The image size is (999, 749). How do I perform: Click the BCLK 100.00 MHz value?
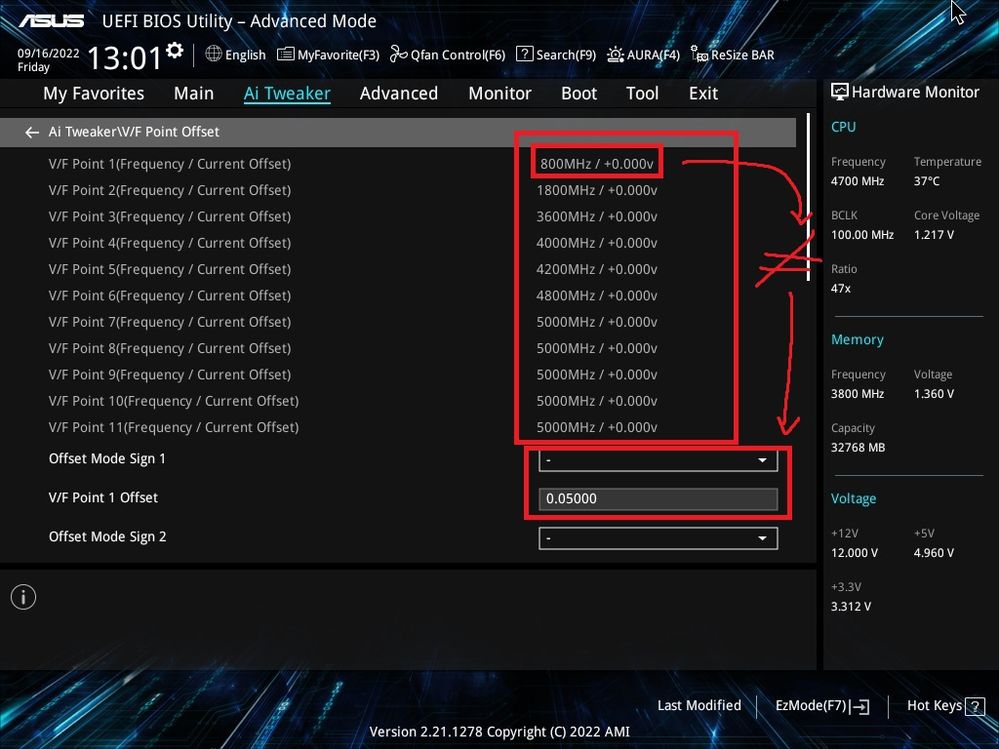click(862, 235)
